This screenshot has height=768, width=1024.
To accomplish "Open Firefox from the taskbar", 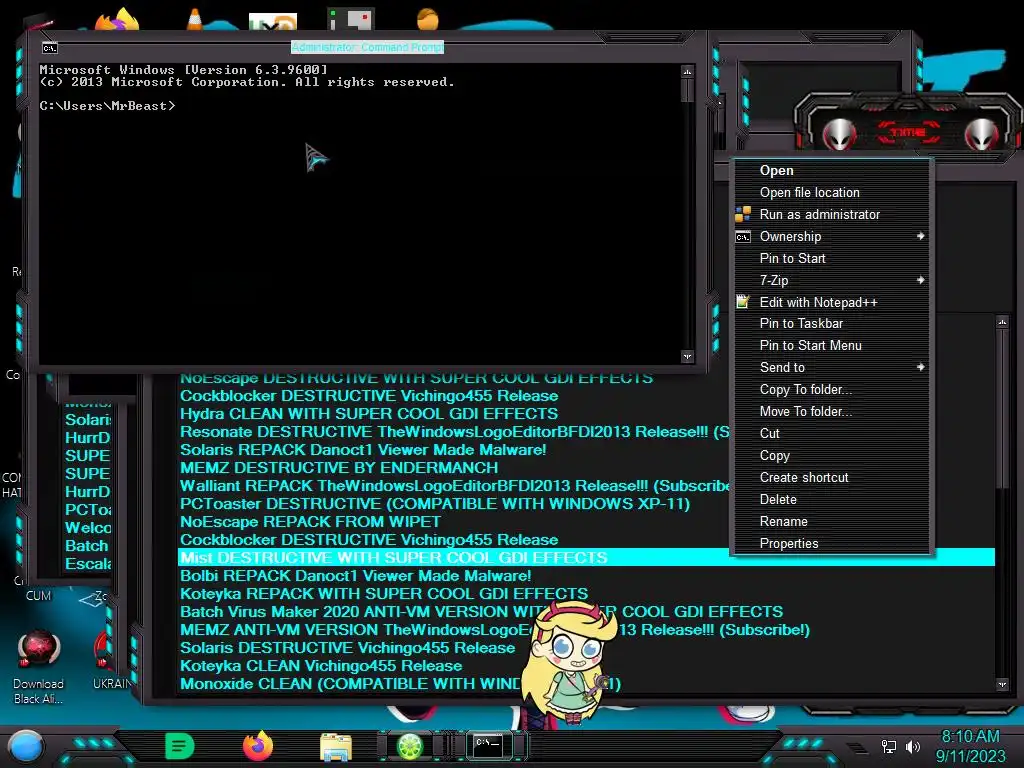I will tap(258, 746).
